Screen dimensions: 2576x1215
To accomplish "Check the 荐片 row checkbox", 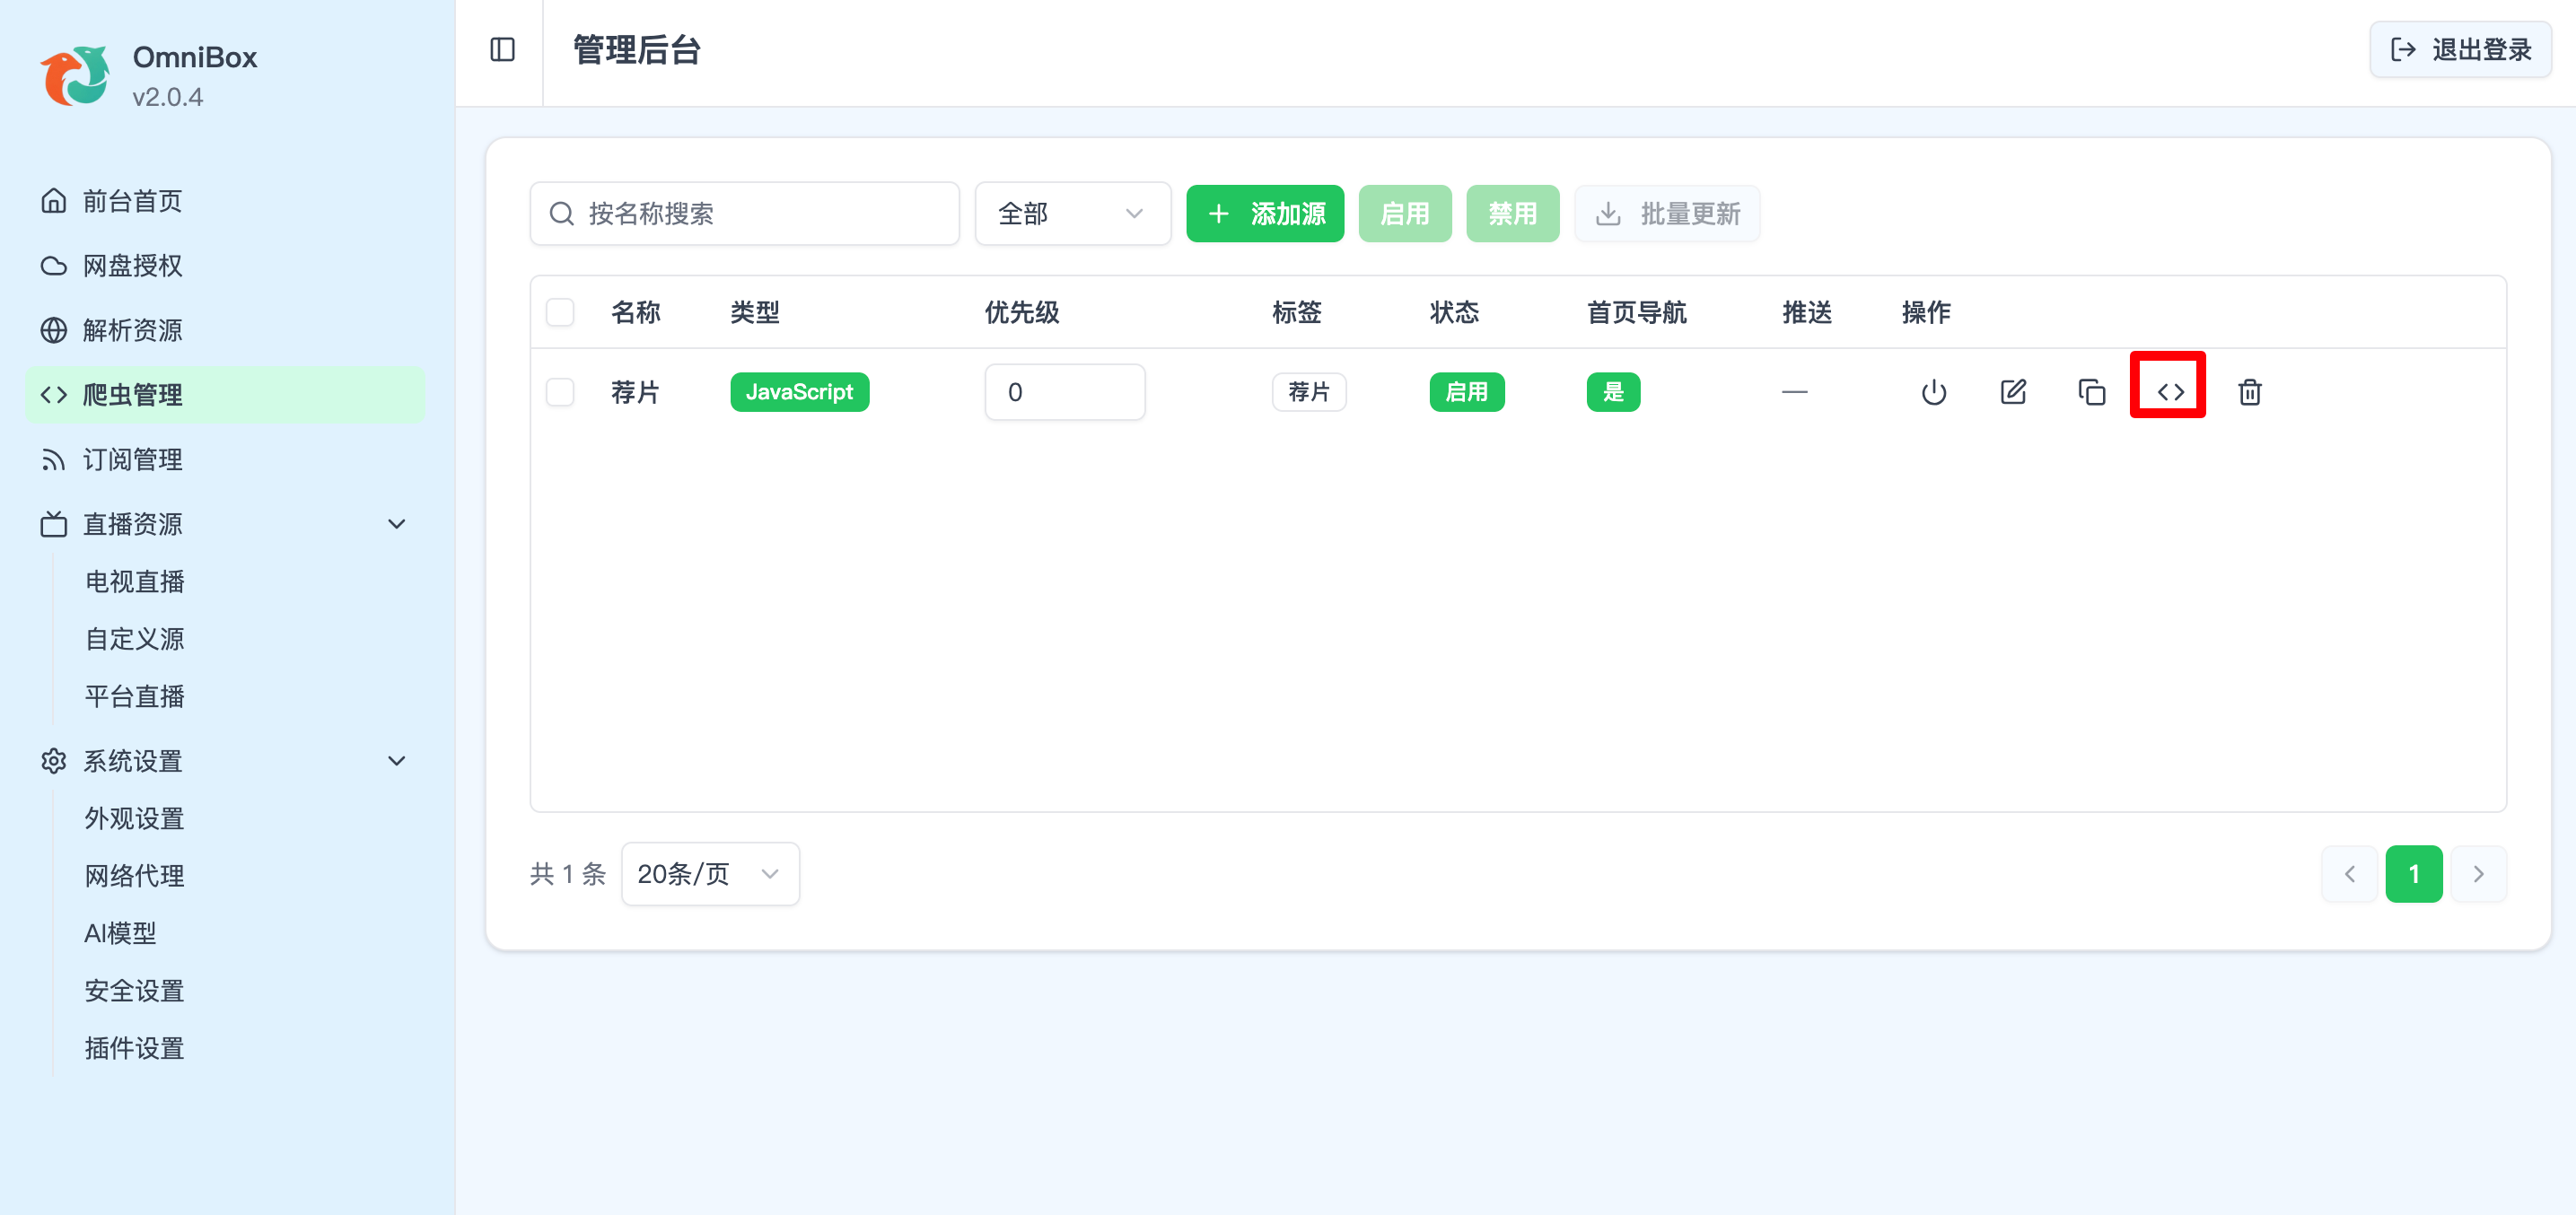I will pyautogui.click(x=560, y=392).
